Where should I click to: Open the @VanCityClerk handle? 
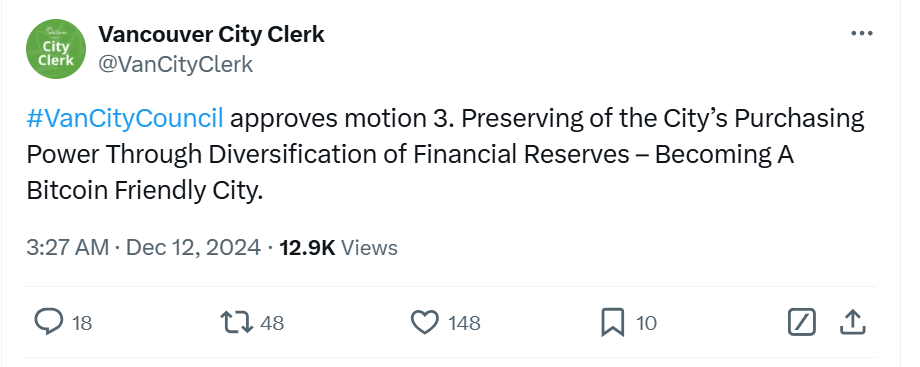[175, 64]
